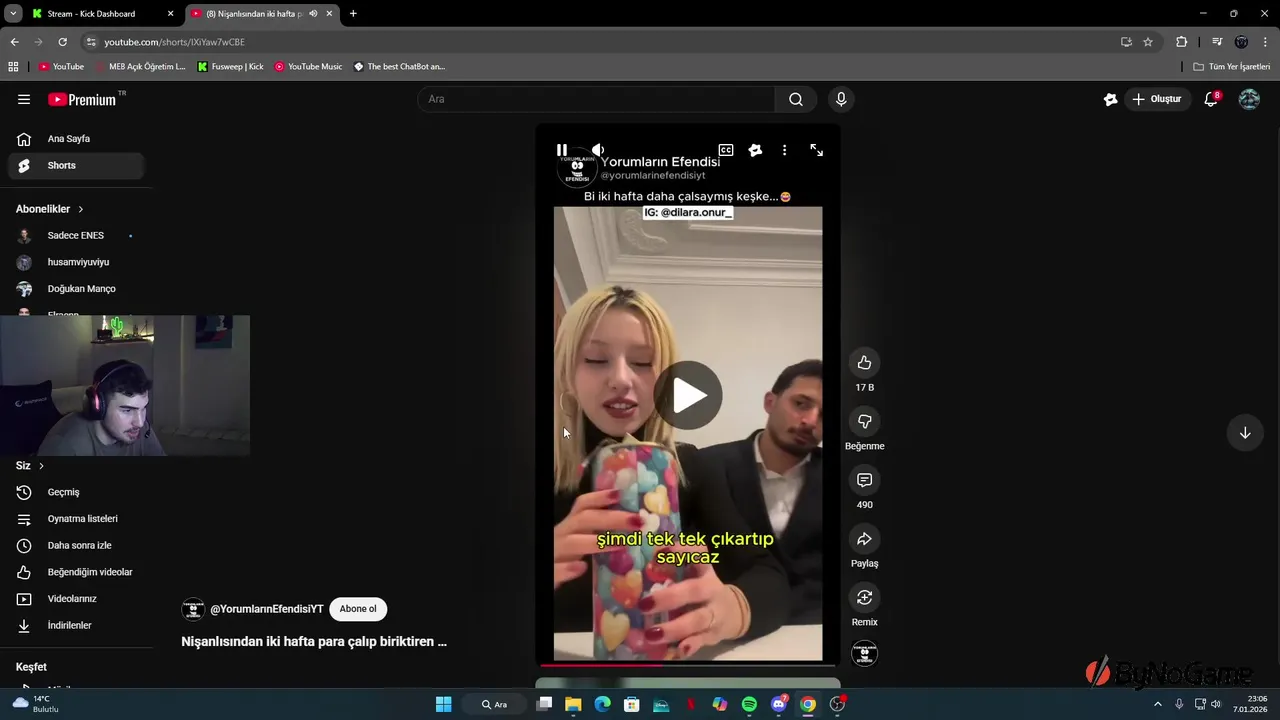The width and height of the screenshot is (1280, 720).
Task: Go to the next Short arrow
Action: pos(1245,433)
